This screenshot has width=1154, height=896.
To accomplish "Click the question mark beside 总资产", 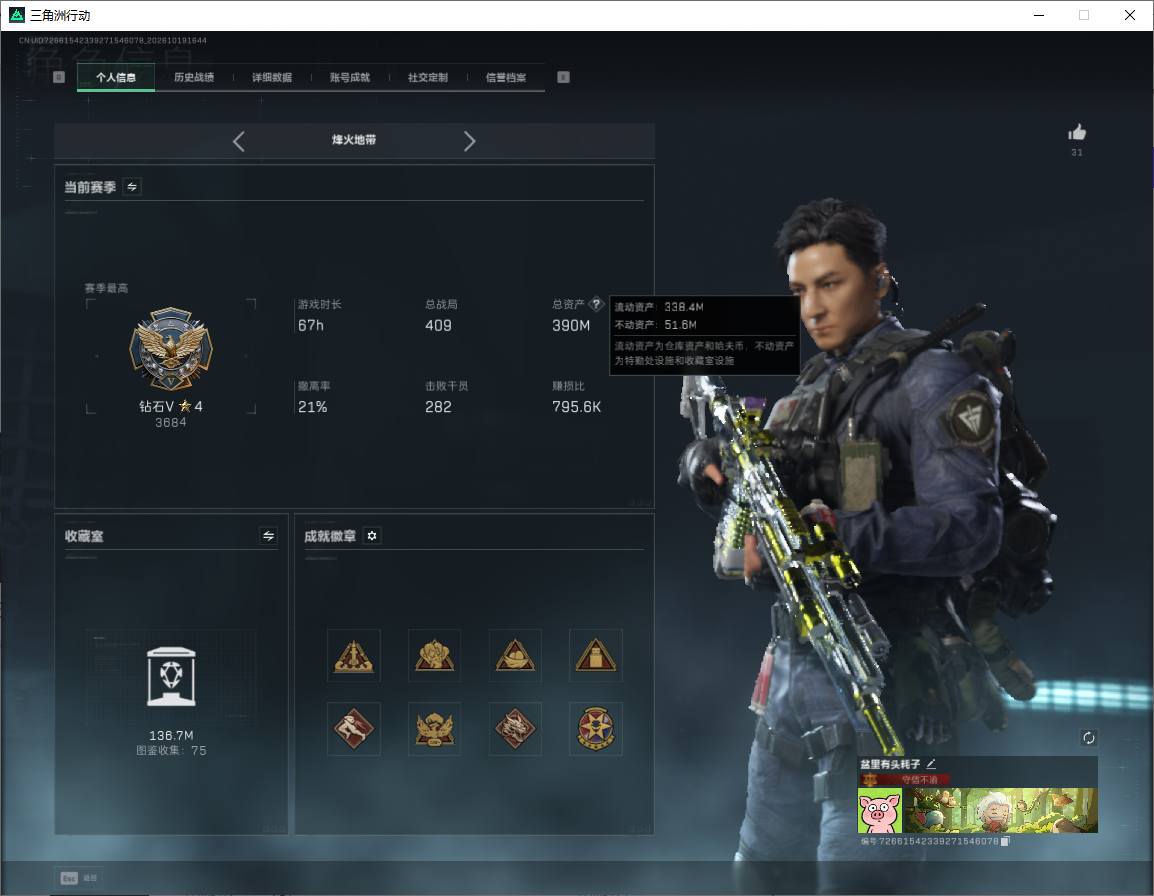I will [596, 303].
